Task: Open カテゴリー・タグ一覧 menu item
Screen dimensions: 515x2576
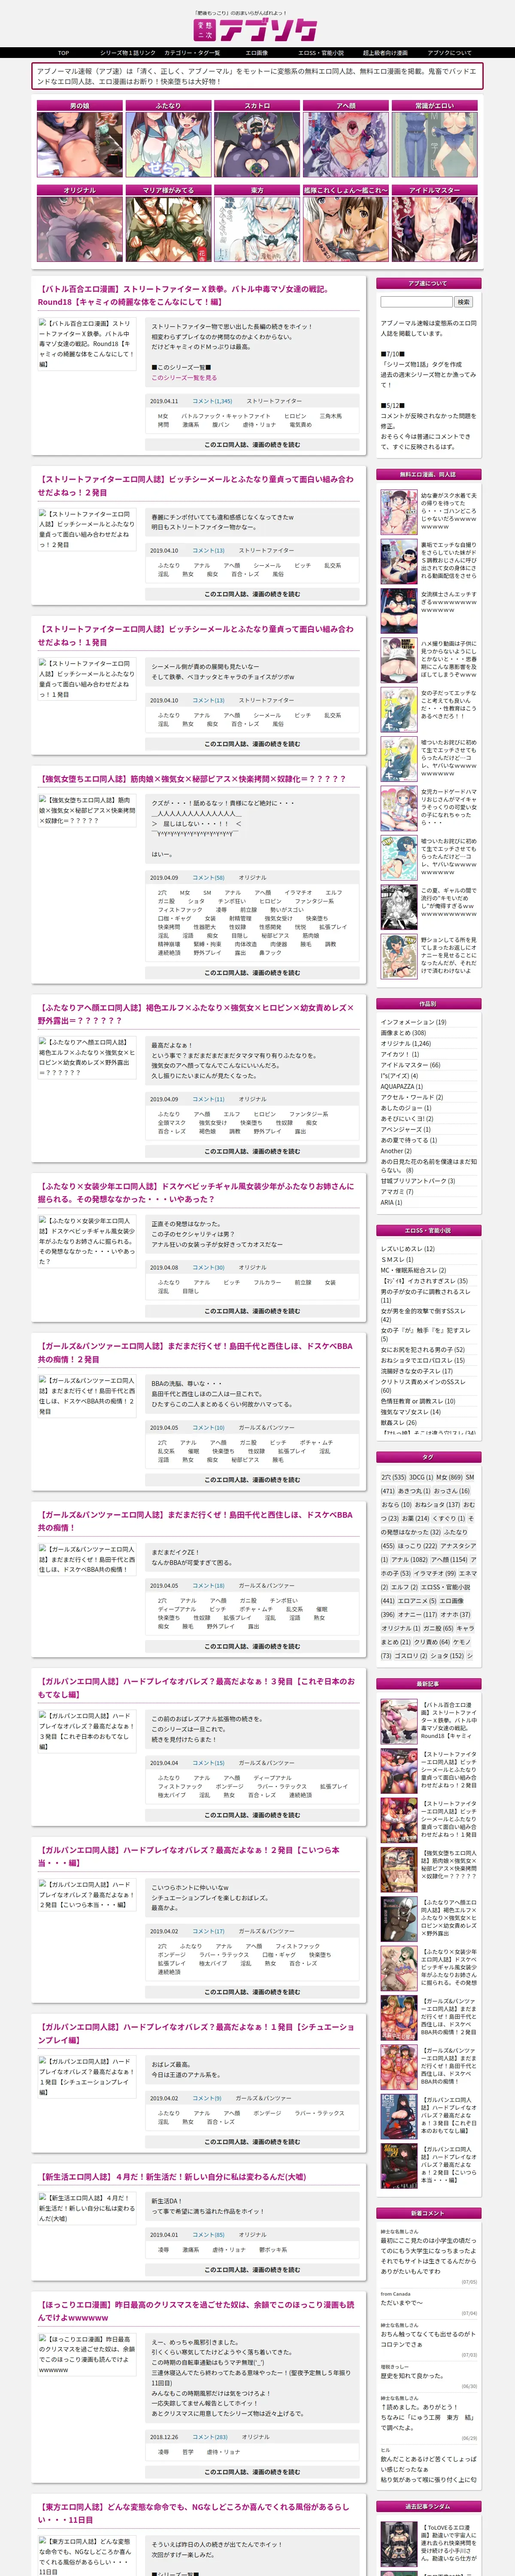Action: coord(192,53)
